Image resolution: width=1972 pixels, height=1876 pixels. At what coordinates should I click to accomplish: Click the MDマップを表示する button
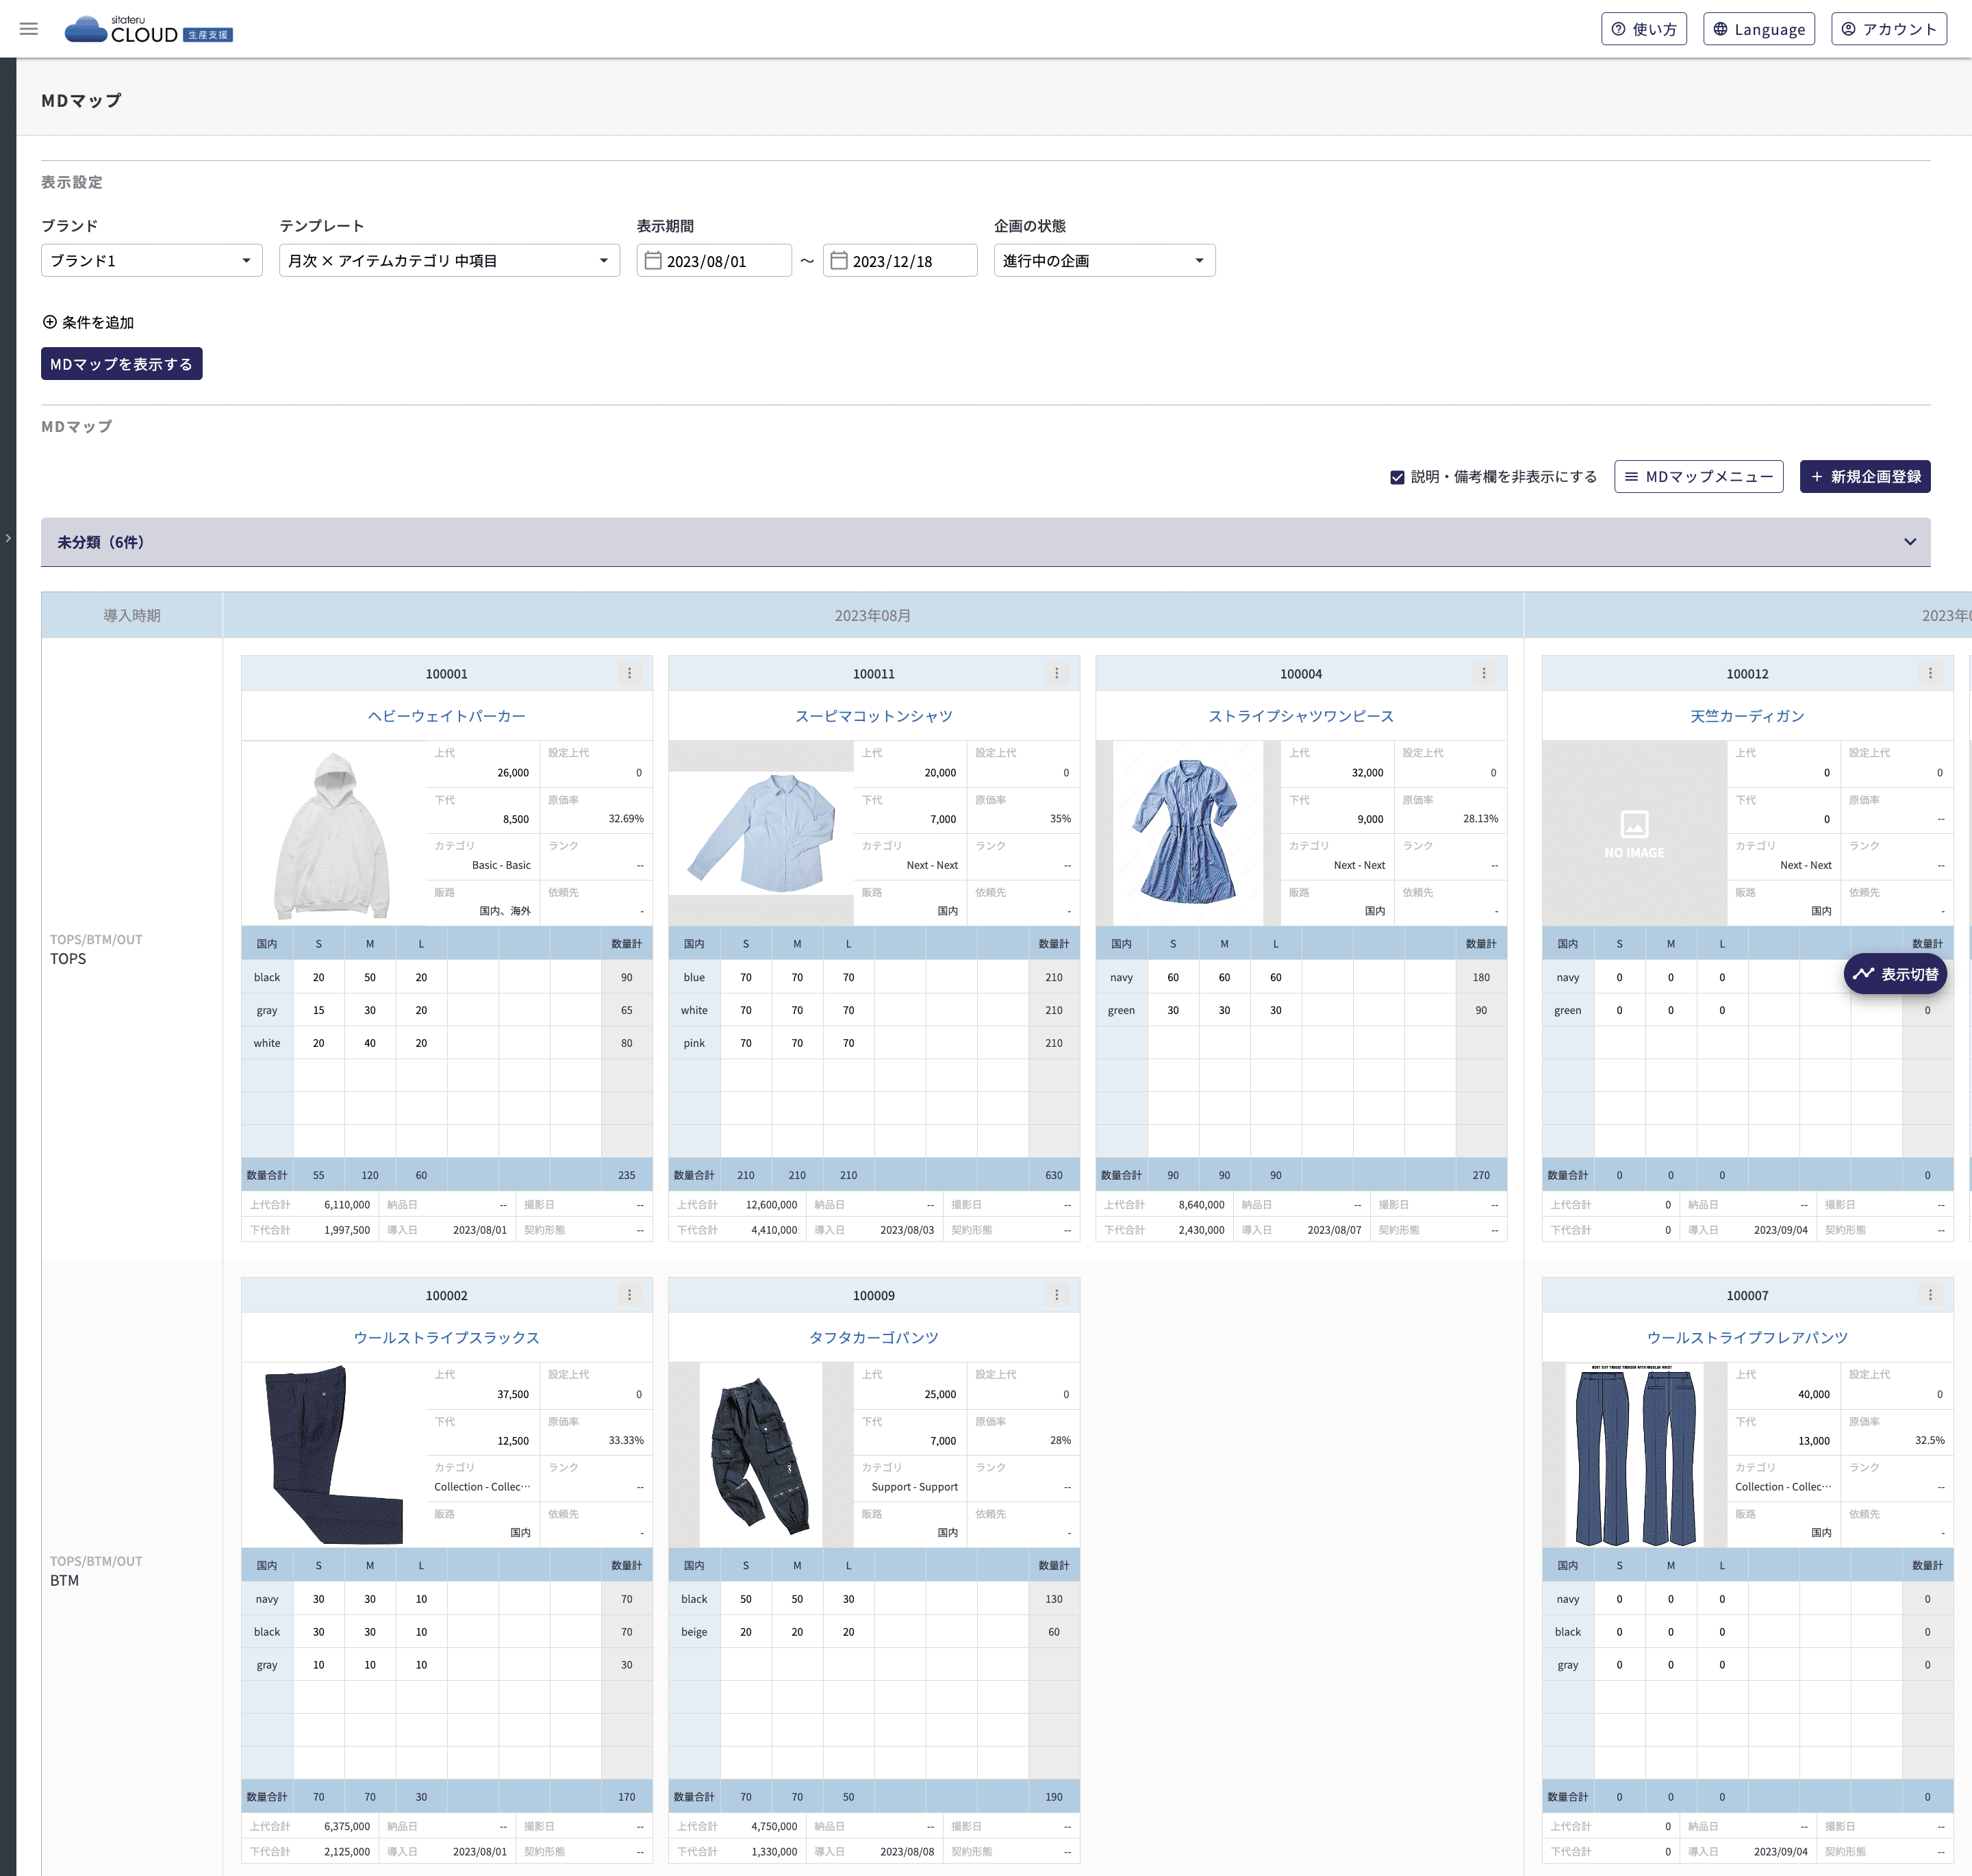(x=121, y=364)
